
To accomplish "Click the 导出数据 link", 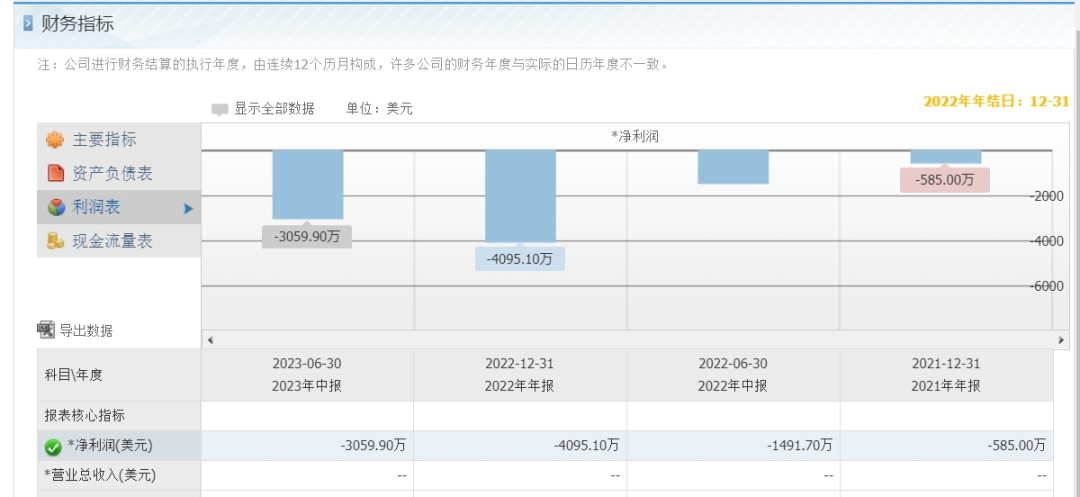I will coord(86,330).
